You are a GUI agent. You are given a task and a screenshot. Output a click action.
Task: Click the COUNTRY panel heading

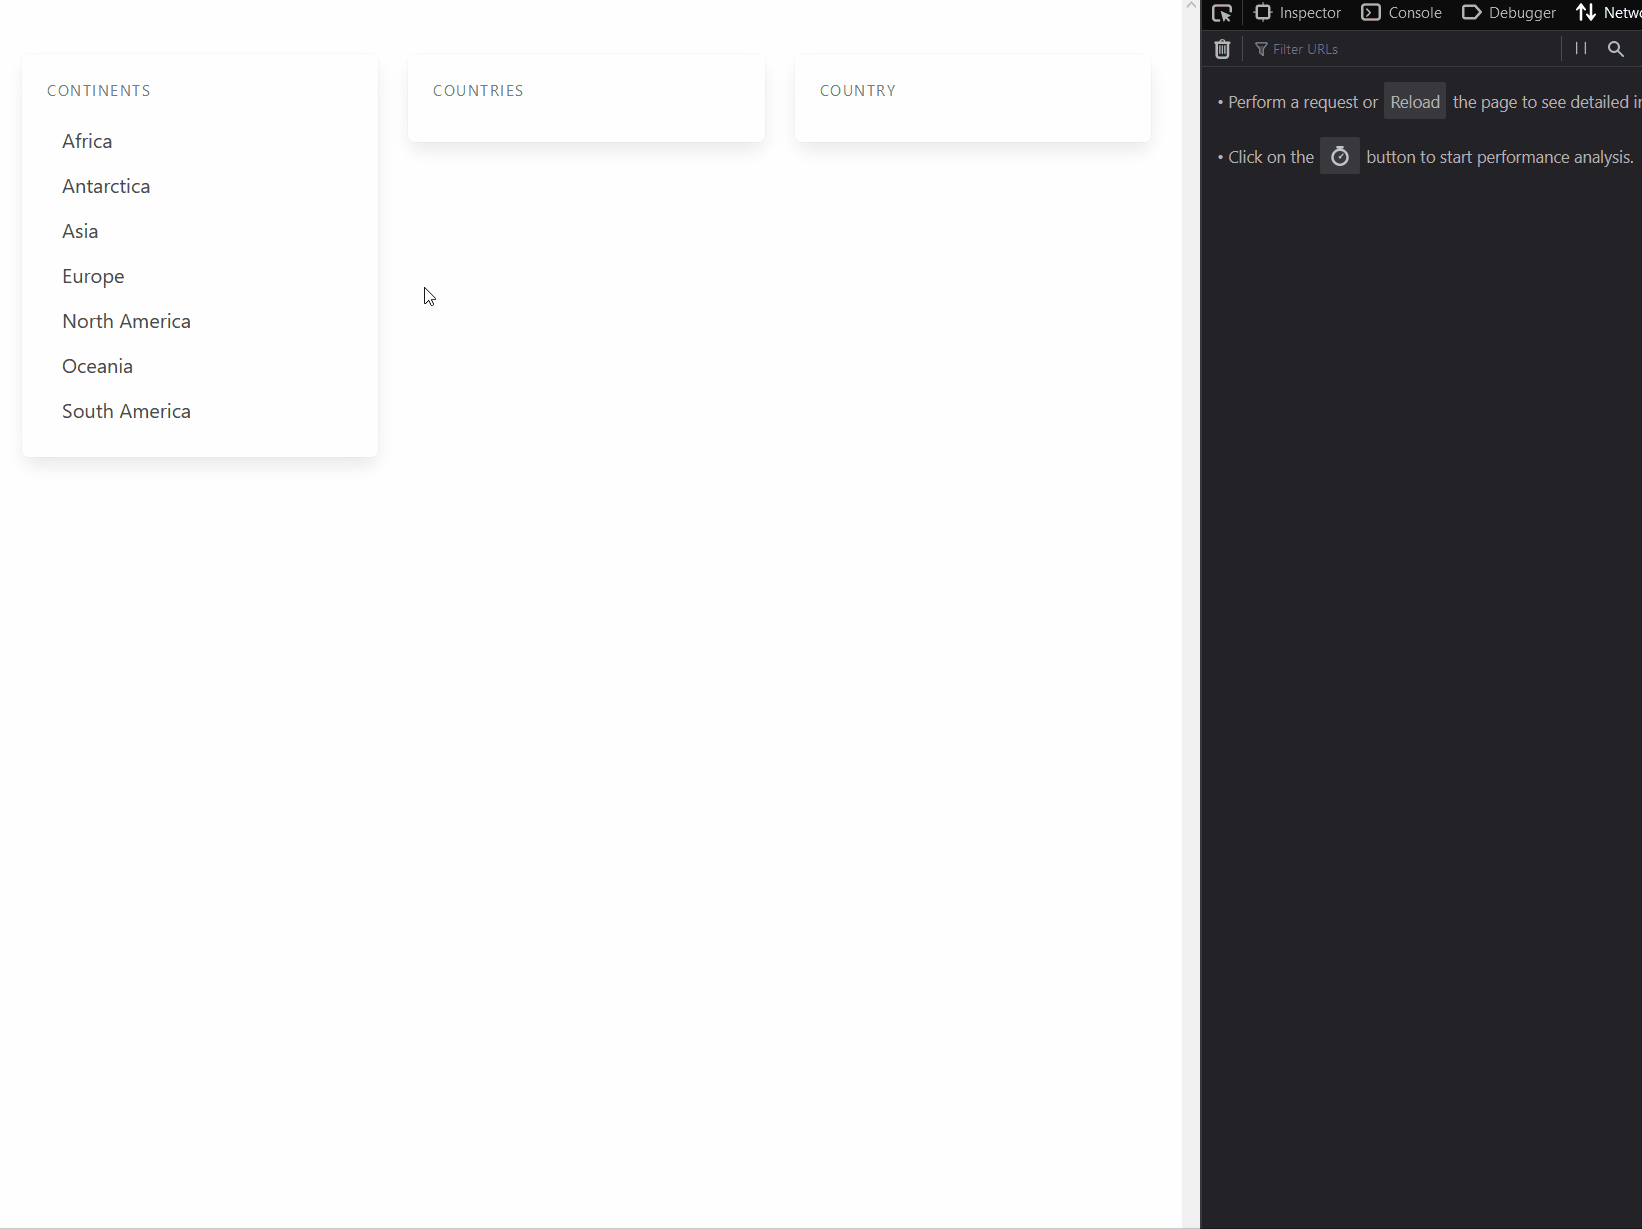[x=858, y=91]
